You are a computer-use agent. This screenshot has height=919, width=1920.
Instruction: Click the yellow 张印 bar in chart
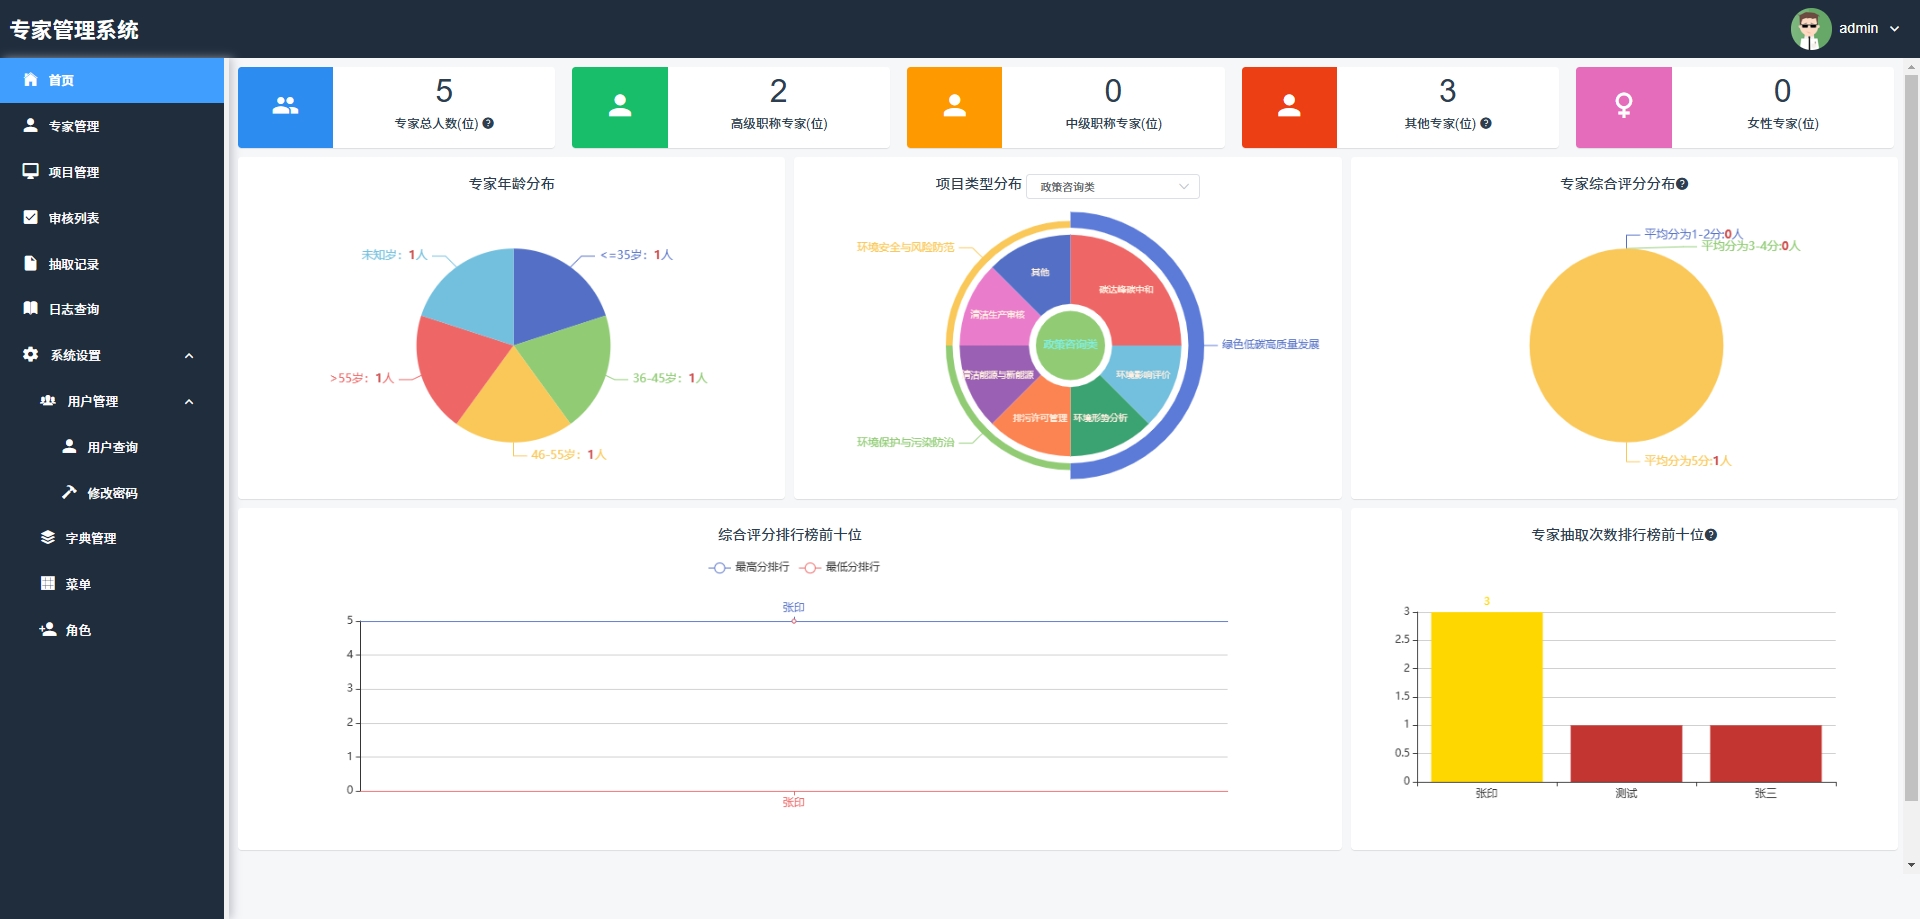click(1486, 697)
